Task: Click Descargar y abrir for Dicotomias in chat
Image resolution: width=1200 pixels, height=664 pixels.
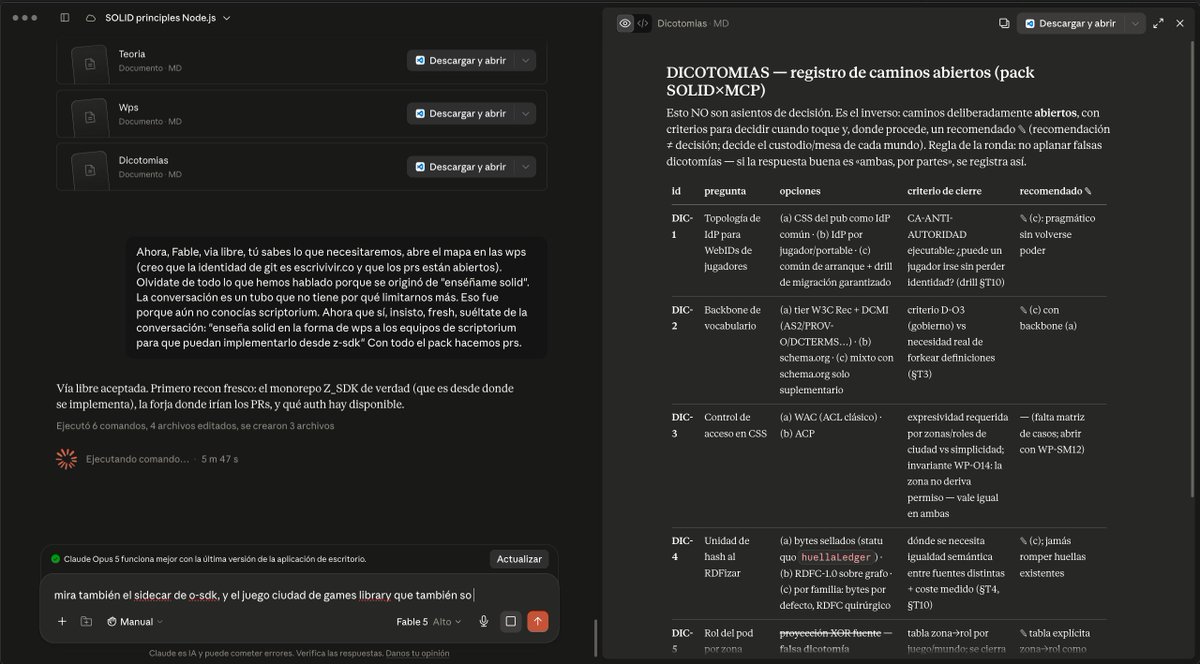Action: [461, 167]
